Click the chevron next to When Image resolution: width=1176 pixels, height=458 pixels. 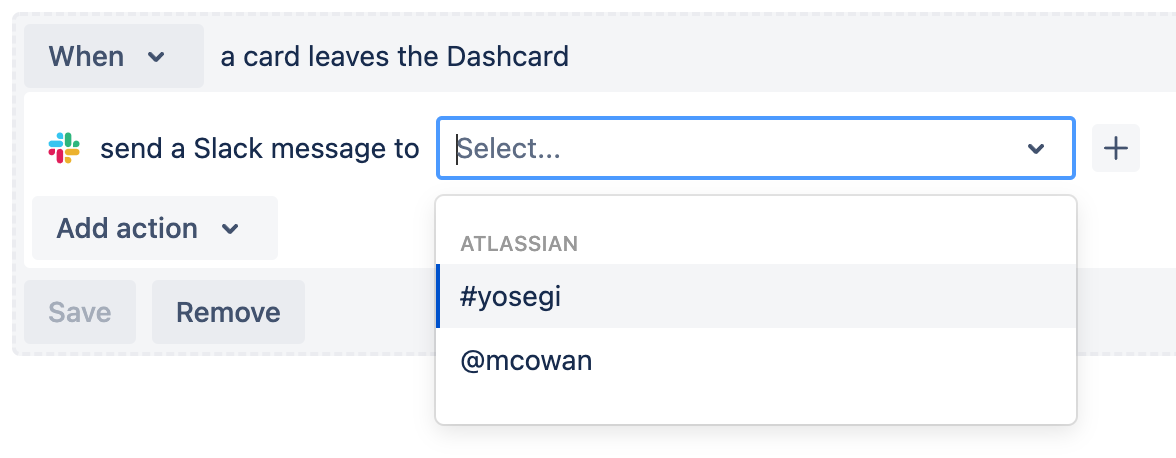156,57
